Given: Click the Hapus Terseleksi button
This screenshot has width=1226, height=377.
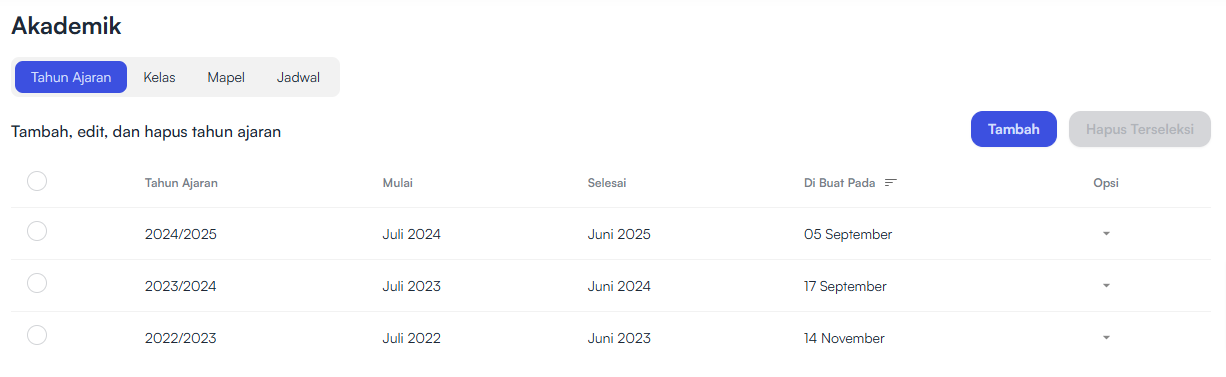Looking at the screenshot, I should click(1140, 129).
